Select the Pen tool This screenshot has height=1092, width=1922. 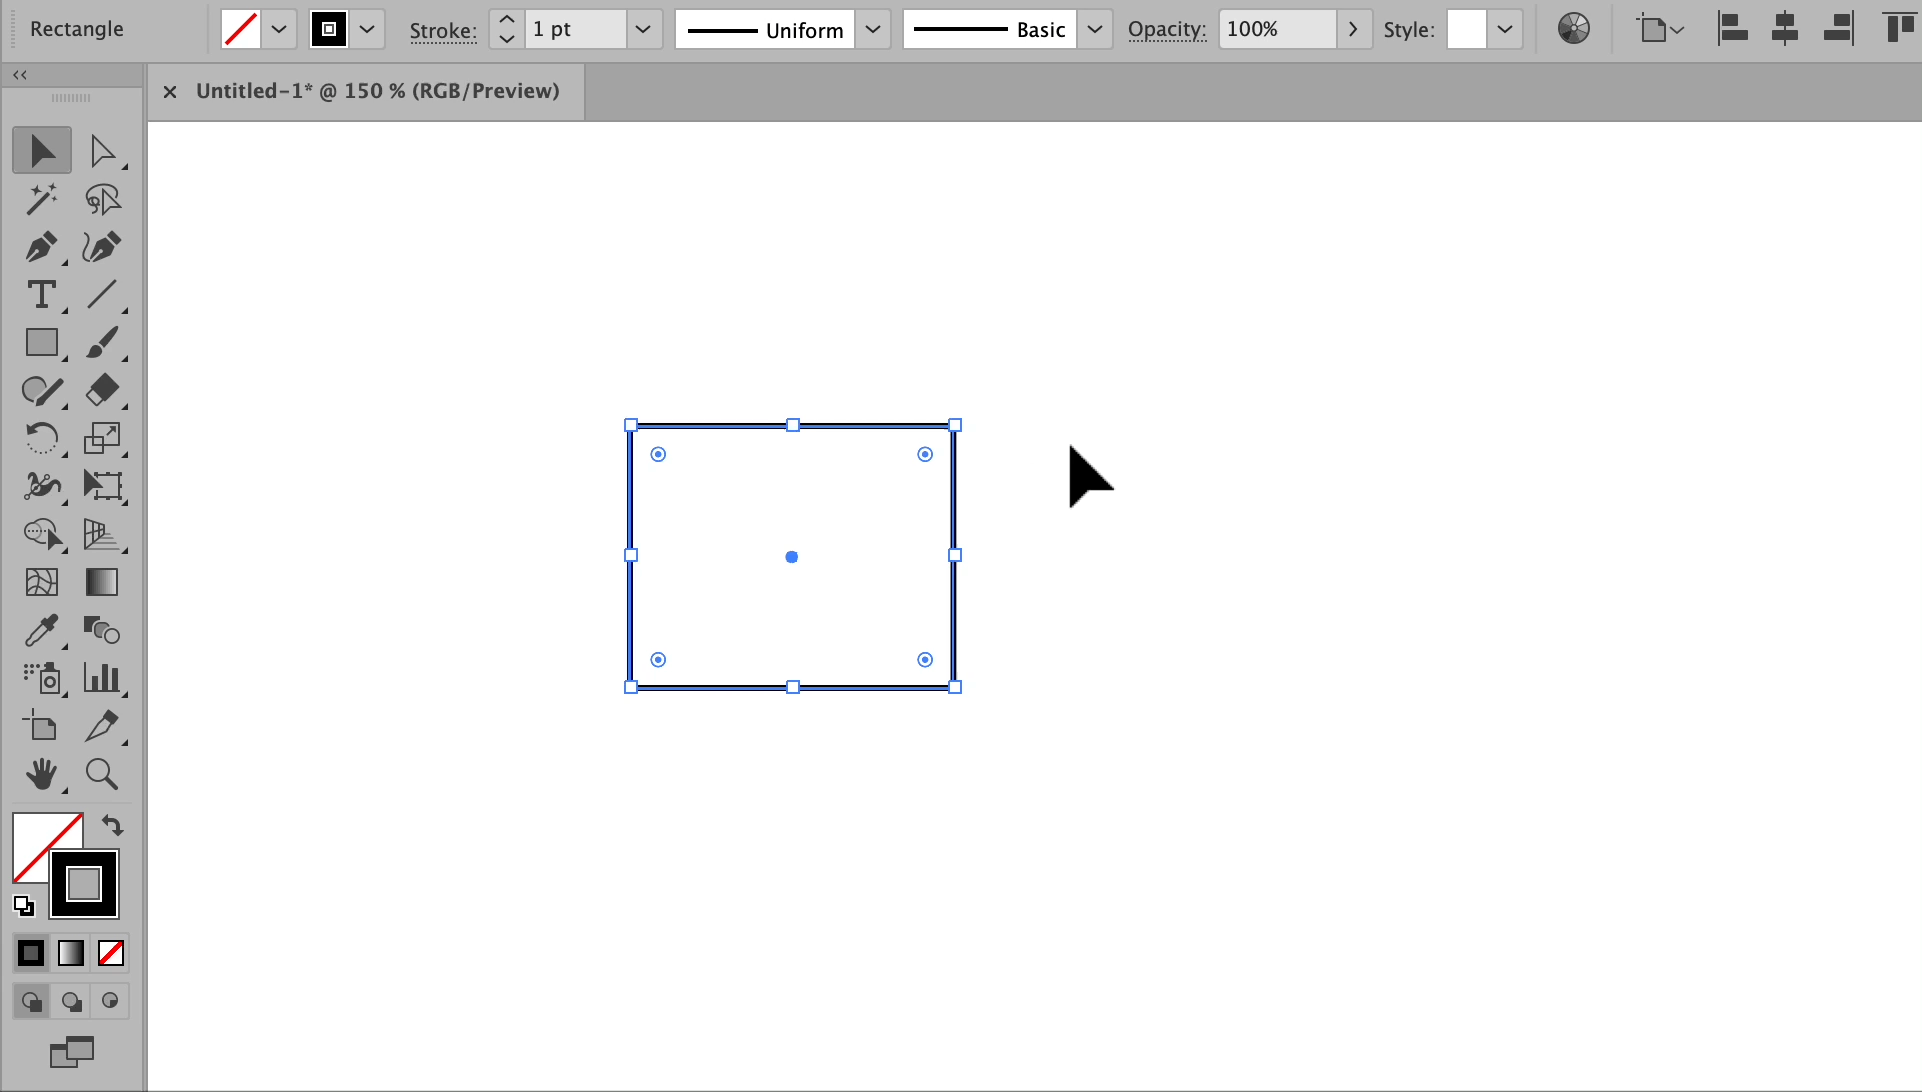coord(41,247)
